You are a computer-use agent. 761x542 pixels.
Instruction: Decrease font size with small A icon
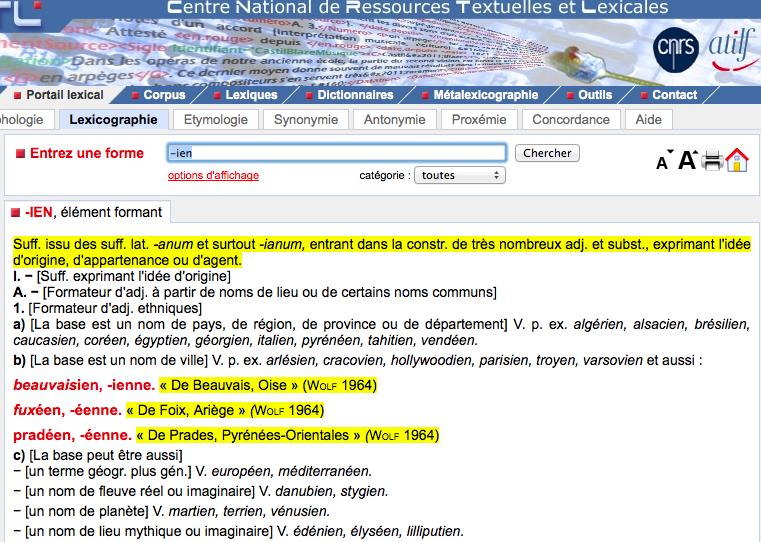click(664, 160)
